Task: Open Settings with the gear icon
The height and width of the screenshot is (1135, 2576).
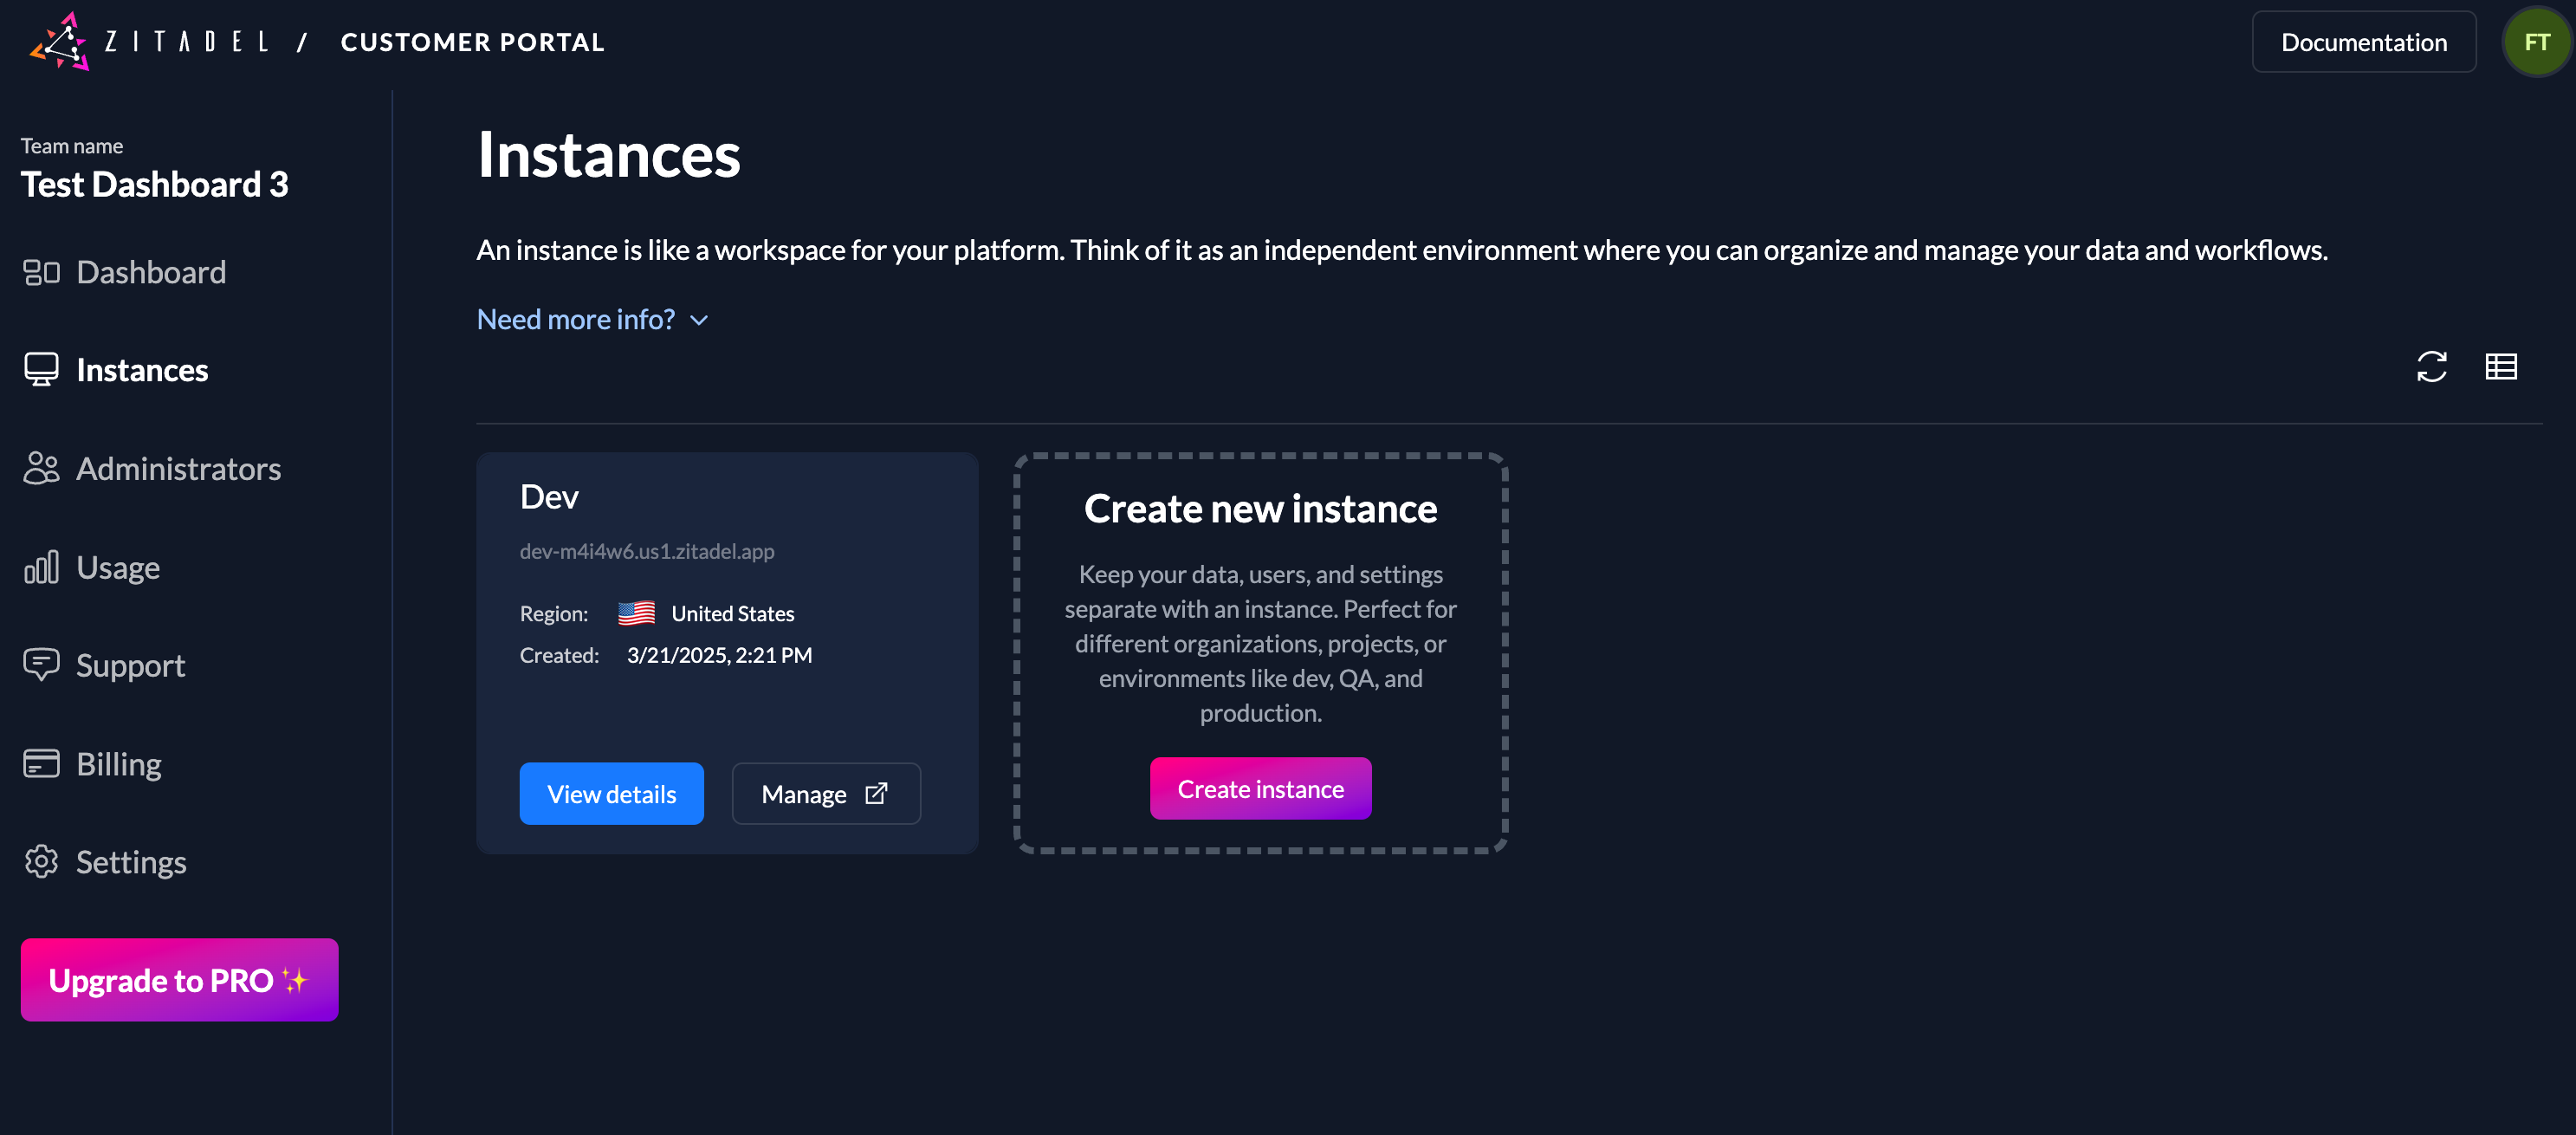Action: [x=40, y=861]
